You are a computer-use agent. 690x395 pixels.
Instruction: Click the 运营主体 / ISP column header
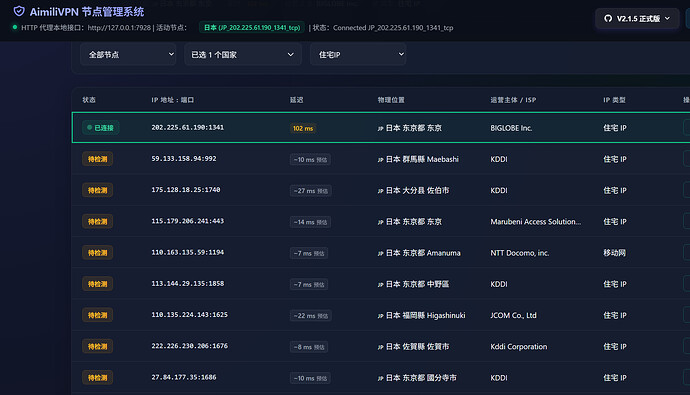[513, 100]
